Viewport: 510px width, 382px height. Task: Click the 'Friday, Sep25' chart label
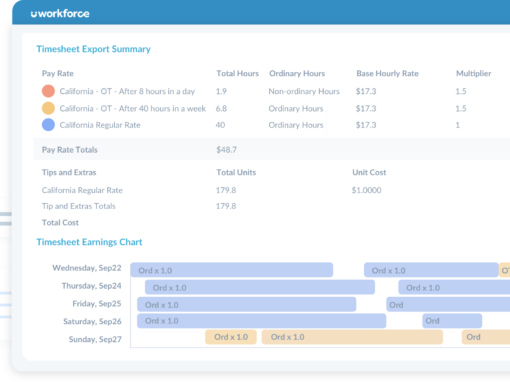(97, 304)
